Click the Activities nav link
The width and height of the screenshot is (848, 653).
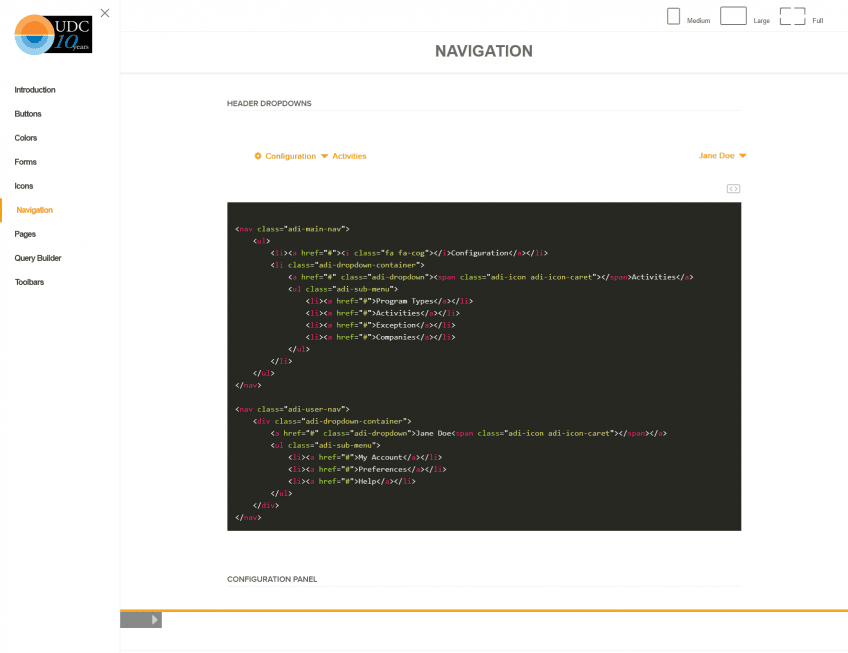349,156
